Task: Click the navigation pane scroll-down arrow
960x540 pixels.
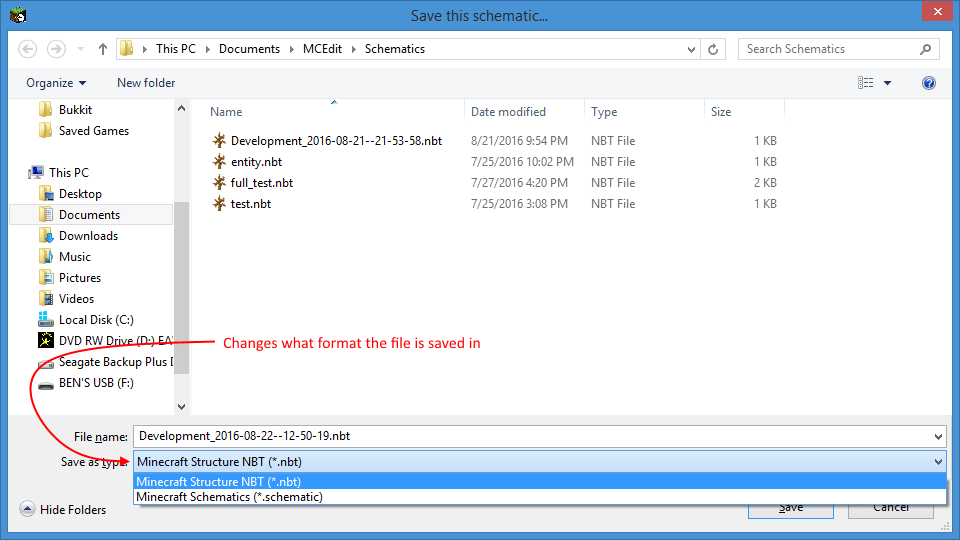Action: coord(181,407)
